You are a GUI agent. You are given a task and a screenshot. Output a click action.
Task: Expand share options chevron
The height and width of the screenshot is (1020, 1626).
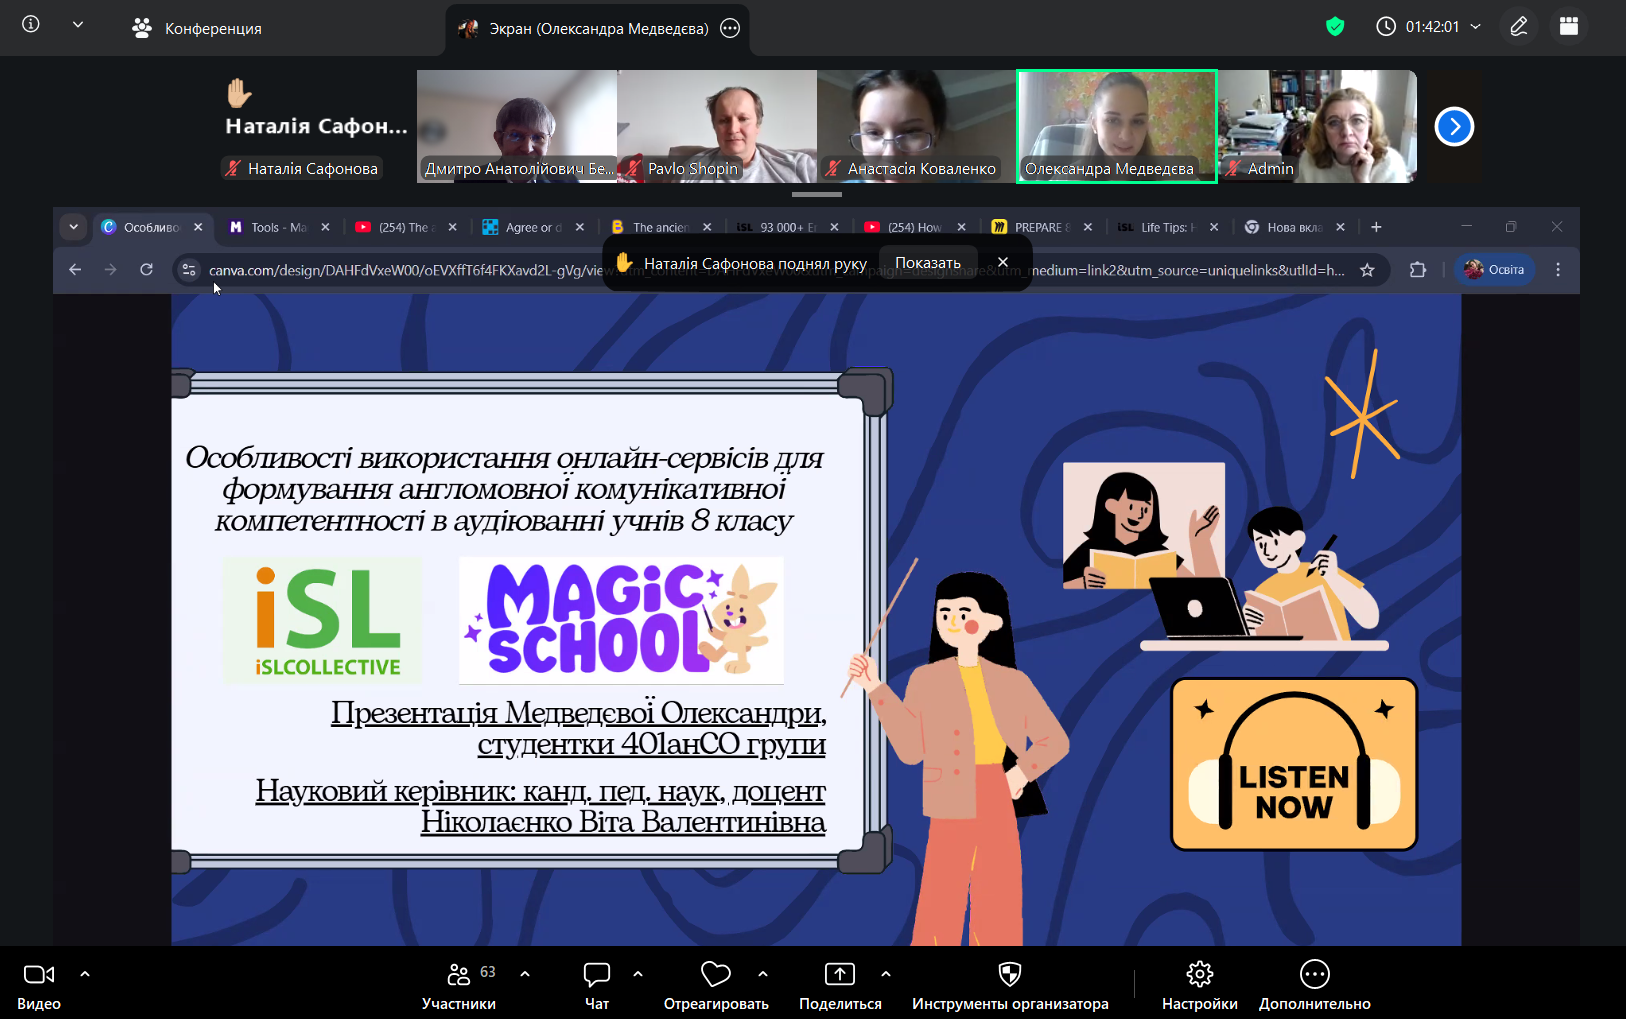tap(886, 973)
